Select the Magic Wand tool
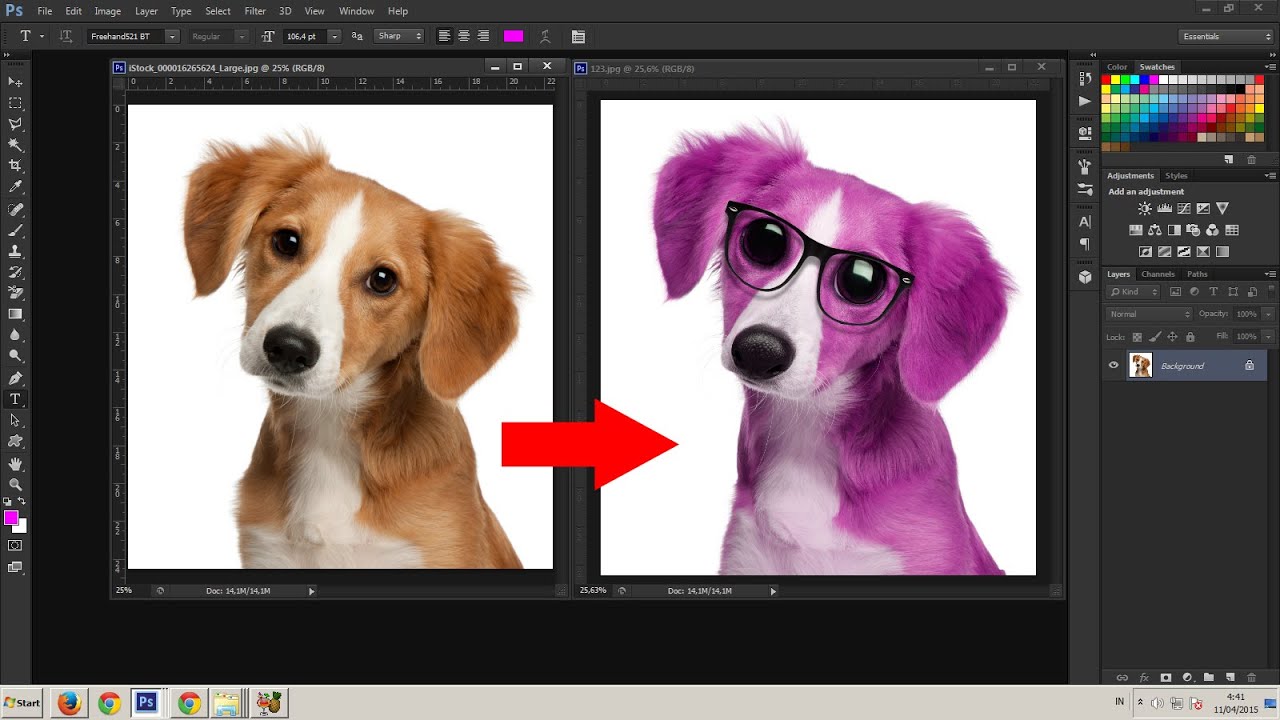 (15, 145)
